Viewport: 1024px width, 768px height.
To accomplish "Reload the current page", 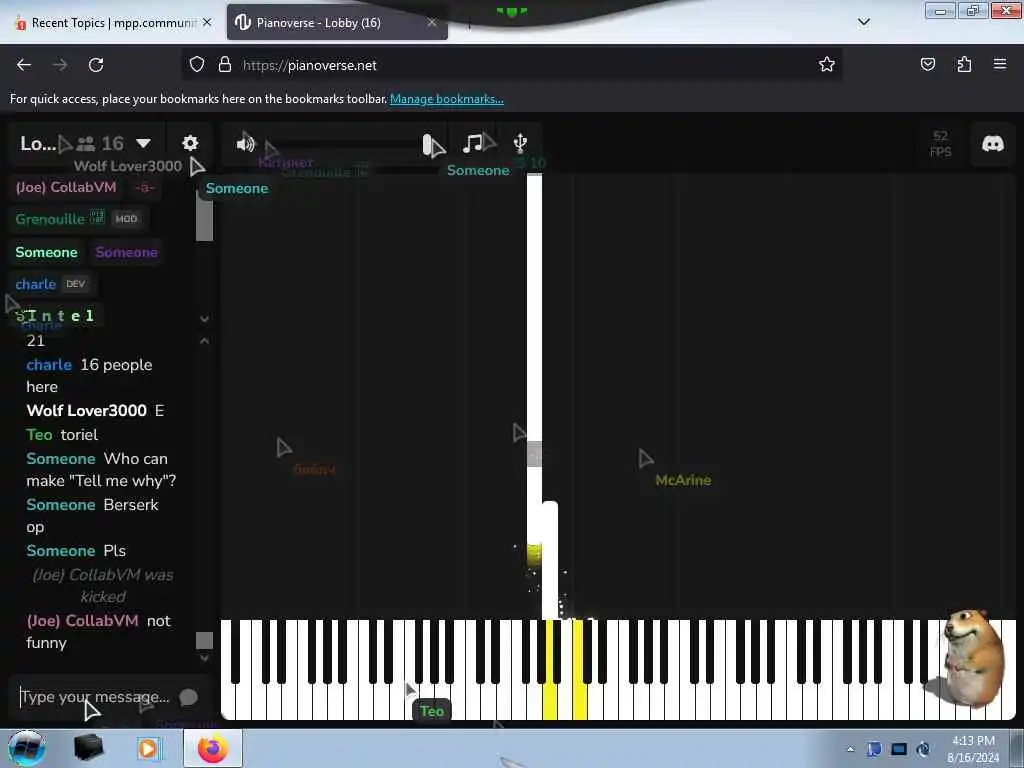I will point(96,65).
